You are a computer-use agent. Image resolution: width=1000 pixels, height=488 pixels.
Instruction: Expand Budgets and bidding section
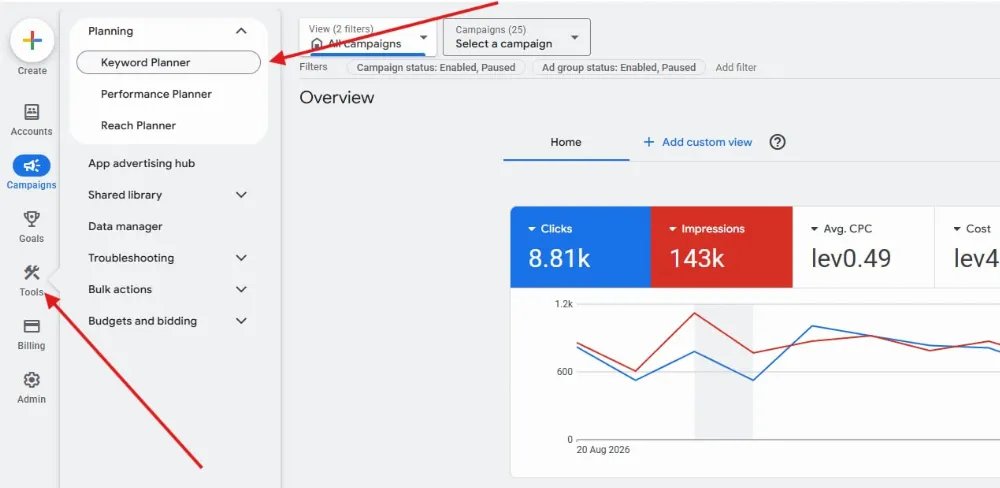click(241, 321)
